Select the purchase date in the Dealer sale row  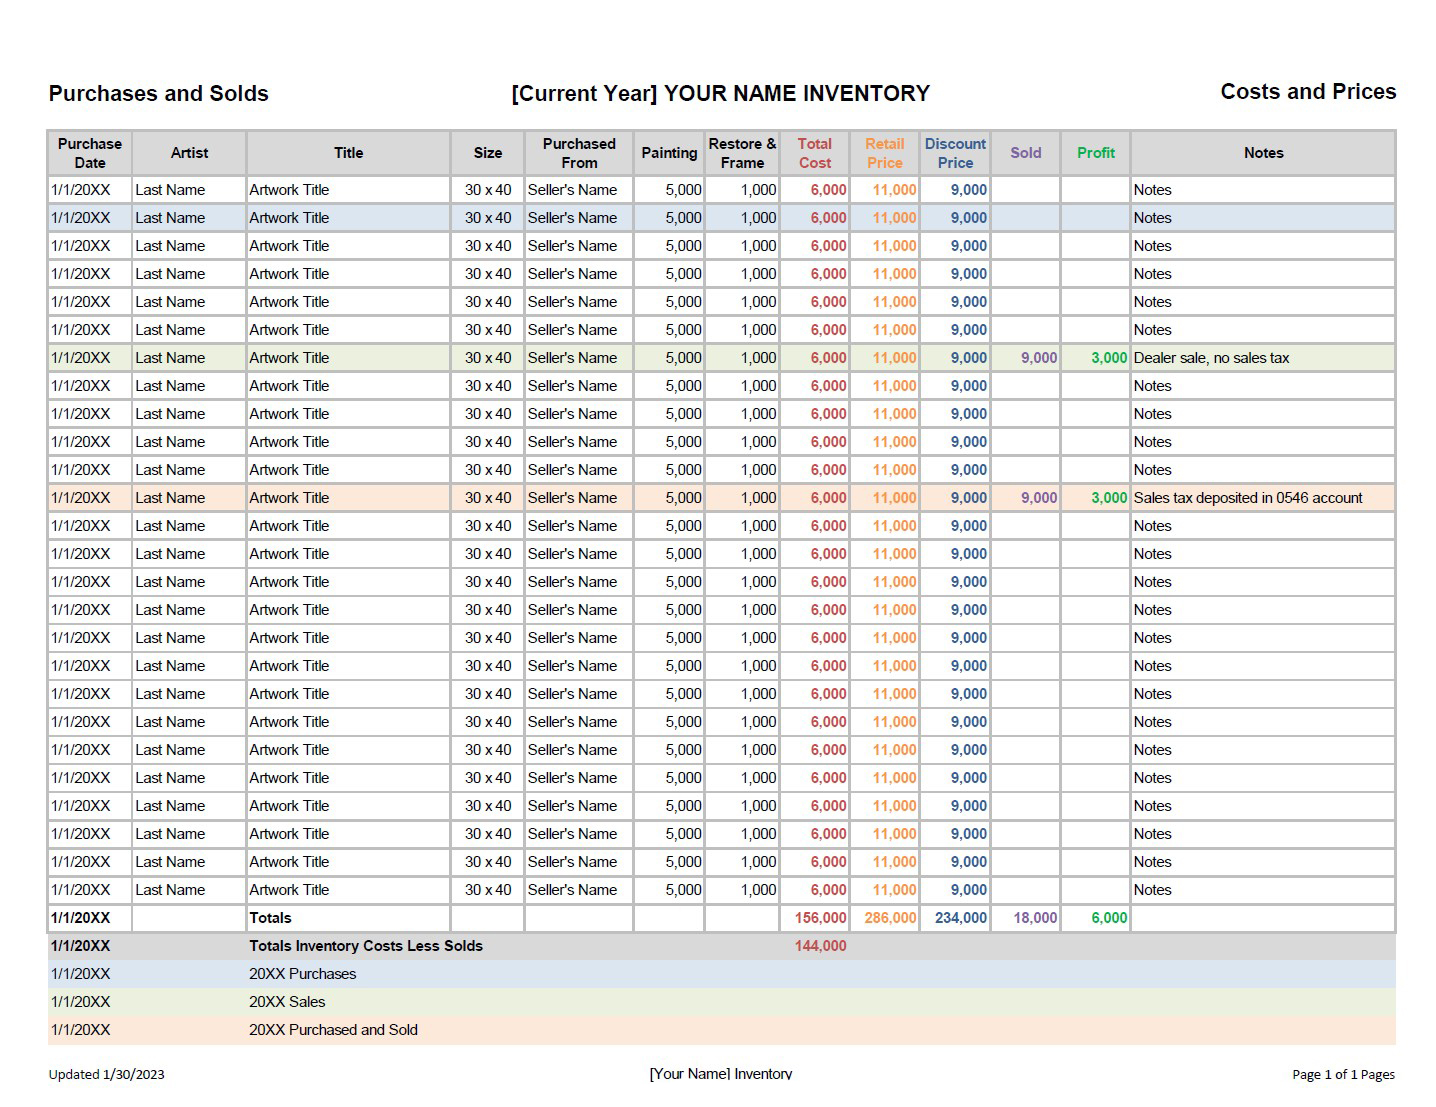[81, 358]
